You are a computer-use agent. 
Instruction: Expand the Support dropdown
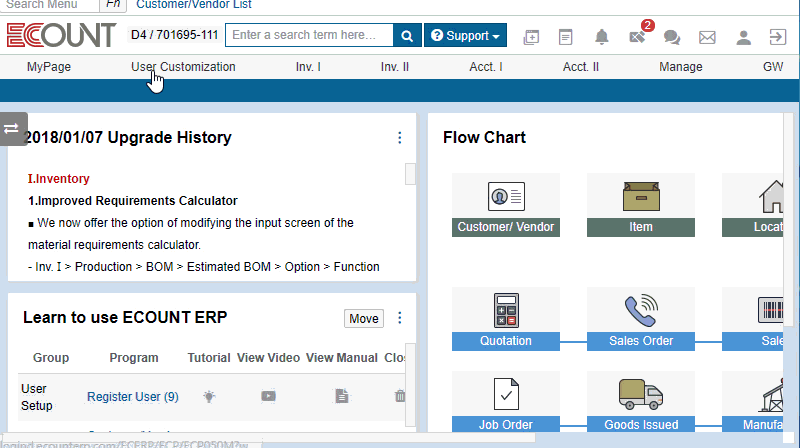[x=466, y=36]
